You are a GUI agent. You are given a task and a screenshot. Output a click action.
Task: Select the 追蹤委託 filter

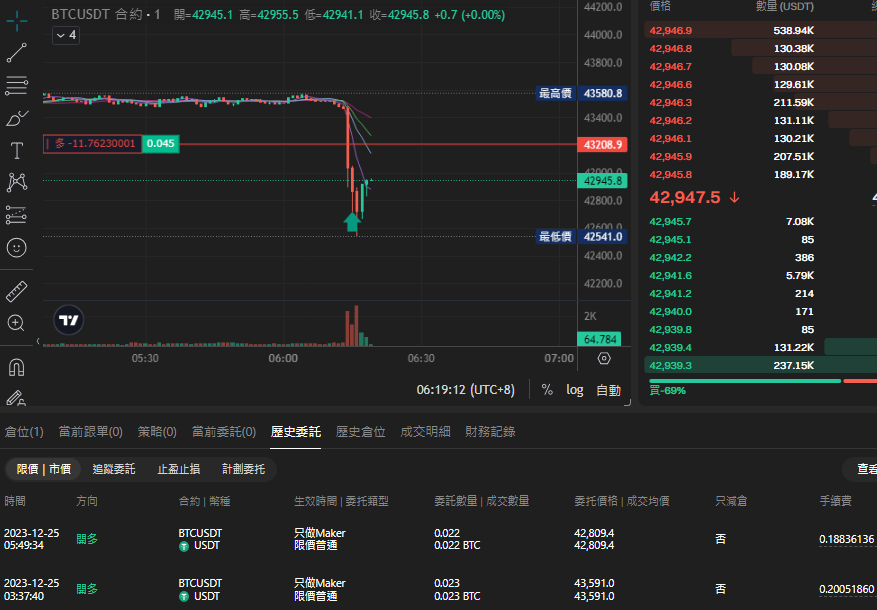pos(114,469)
